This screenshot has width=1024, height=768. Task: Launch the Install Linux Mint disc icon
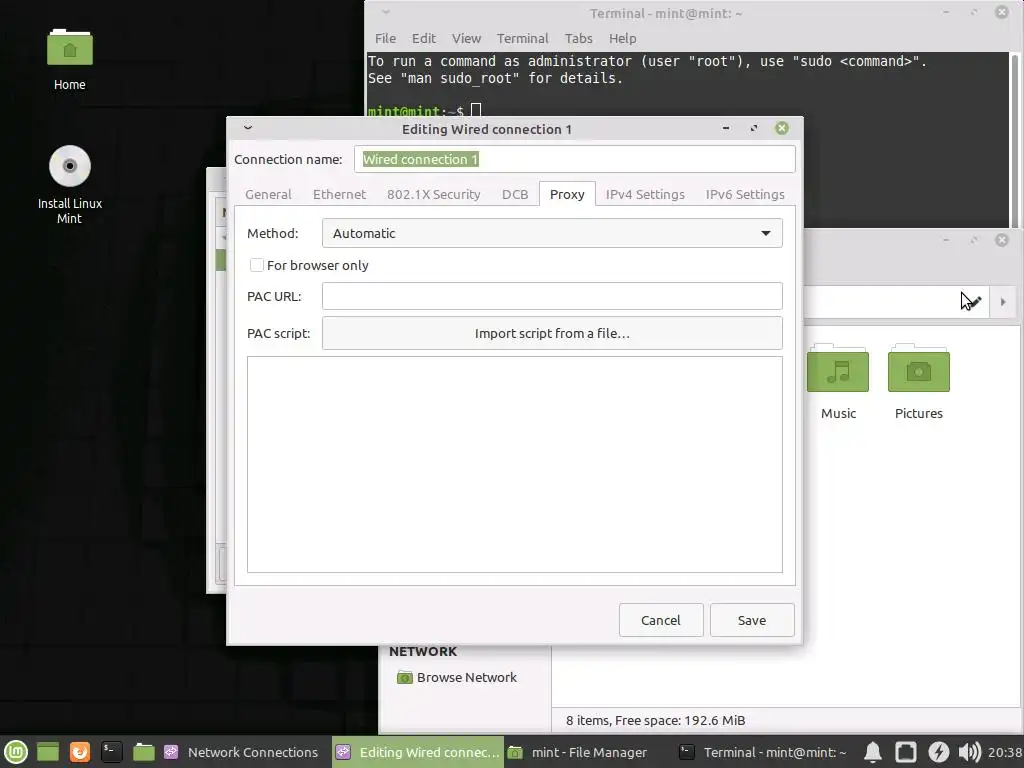[x=70, y=166]
